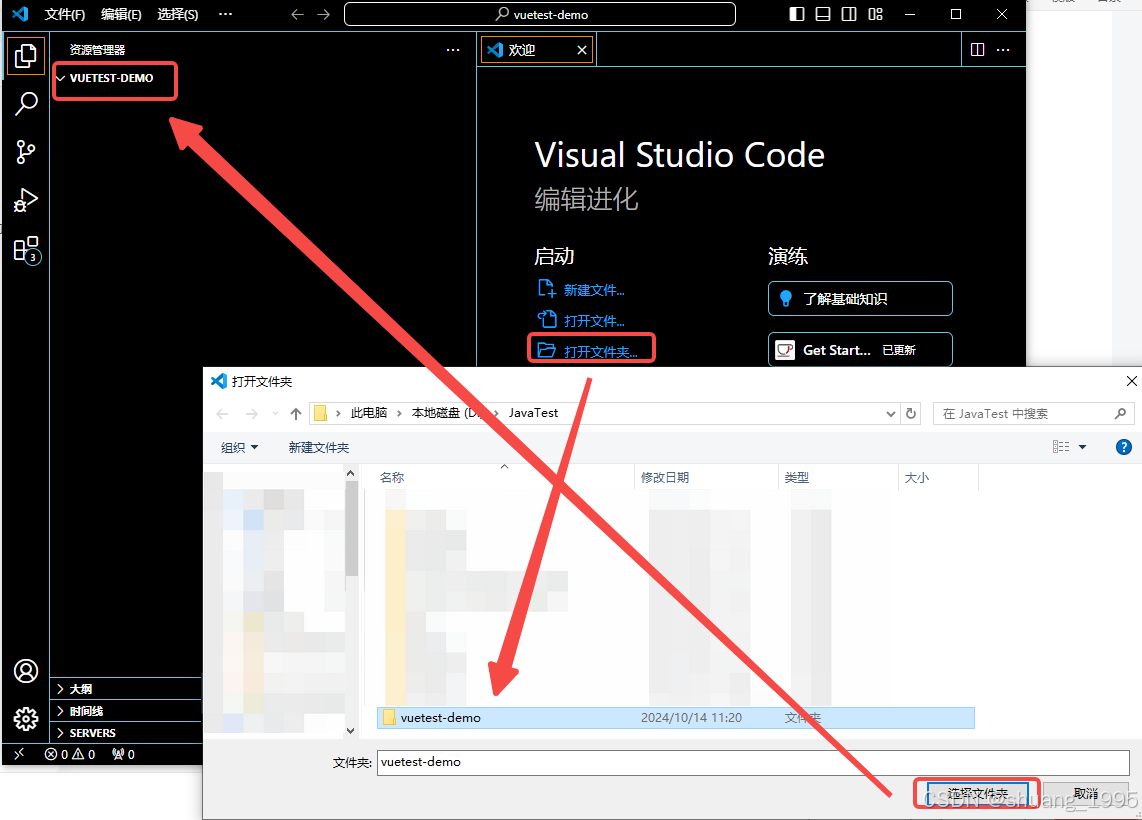Expand the SERVERS section
This screenshot has width=1142, height=820.
125,733
